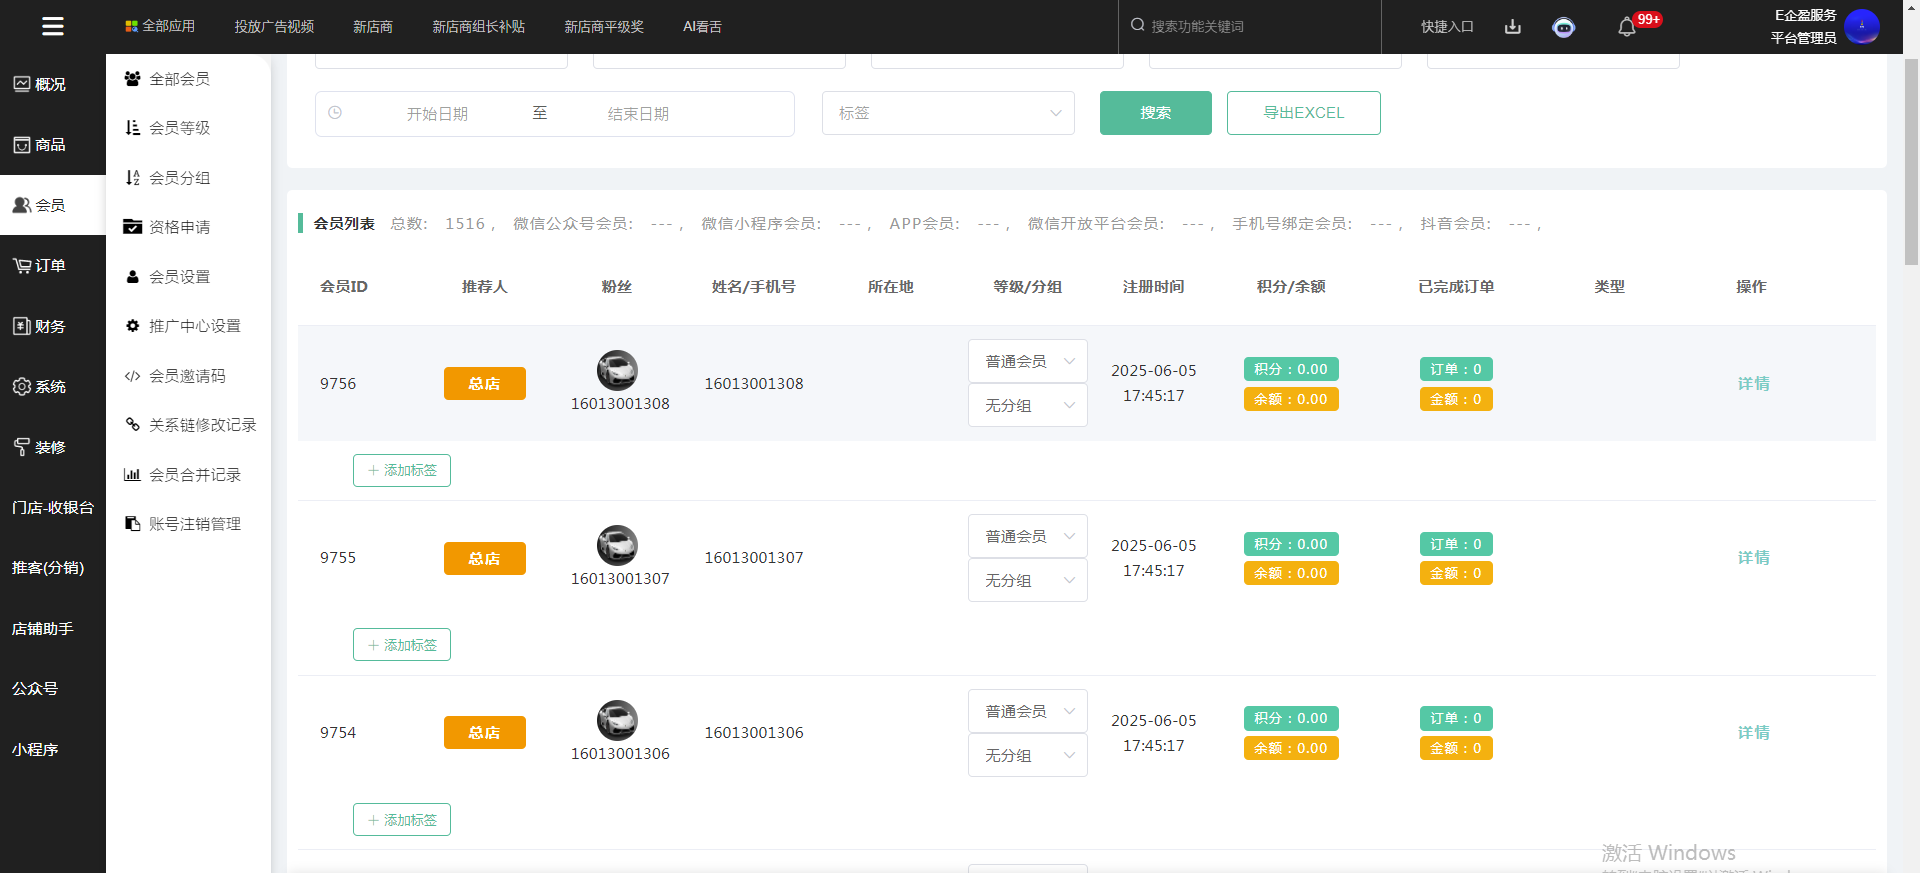Open 详情 link for member 9755
The height and width of the screenshot is (873, 1920).
[x=1753, y=558]
